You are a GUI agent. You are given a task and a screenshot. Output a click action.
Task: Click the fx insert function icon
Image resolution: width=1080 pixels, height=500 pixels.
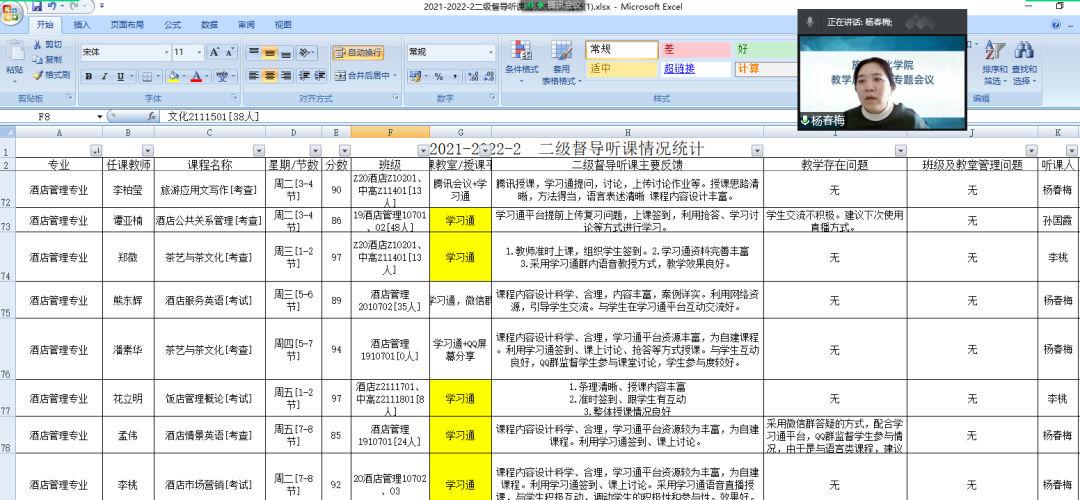[x=152, y=116]
